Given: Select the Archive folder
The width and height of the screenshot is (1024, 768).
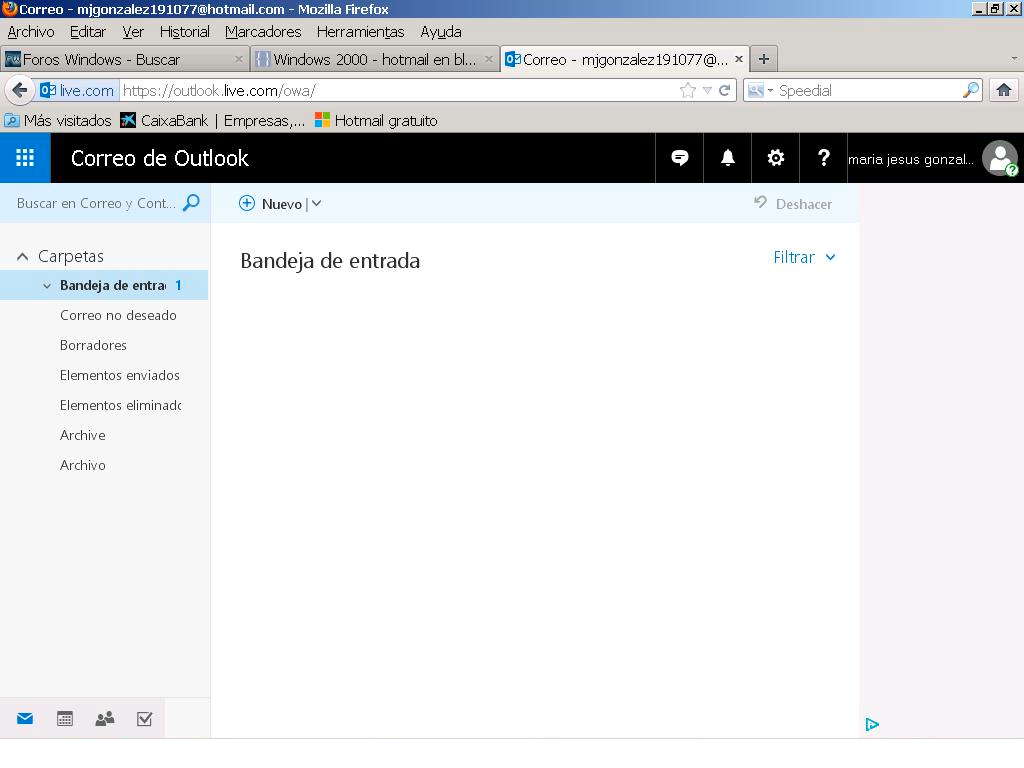Looking at the screenshot, I should (82, 436).
